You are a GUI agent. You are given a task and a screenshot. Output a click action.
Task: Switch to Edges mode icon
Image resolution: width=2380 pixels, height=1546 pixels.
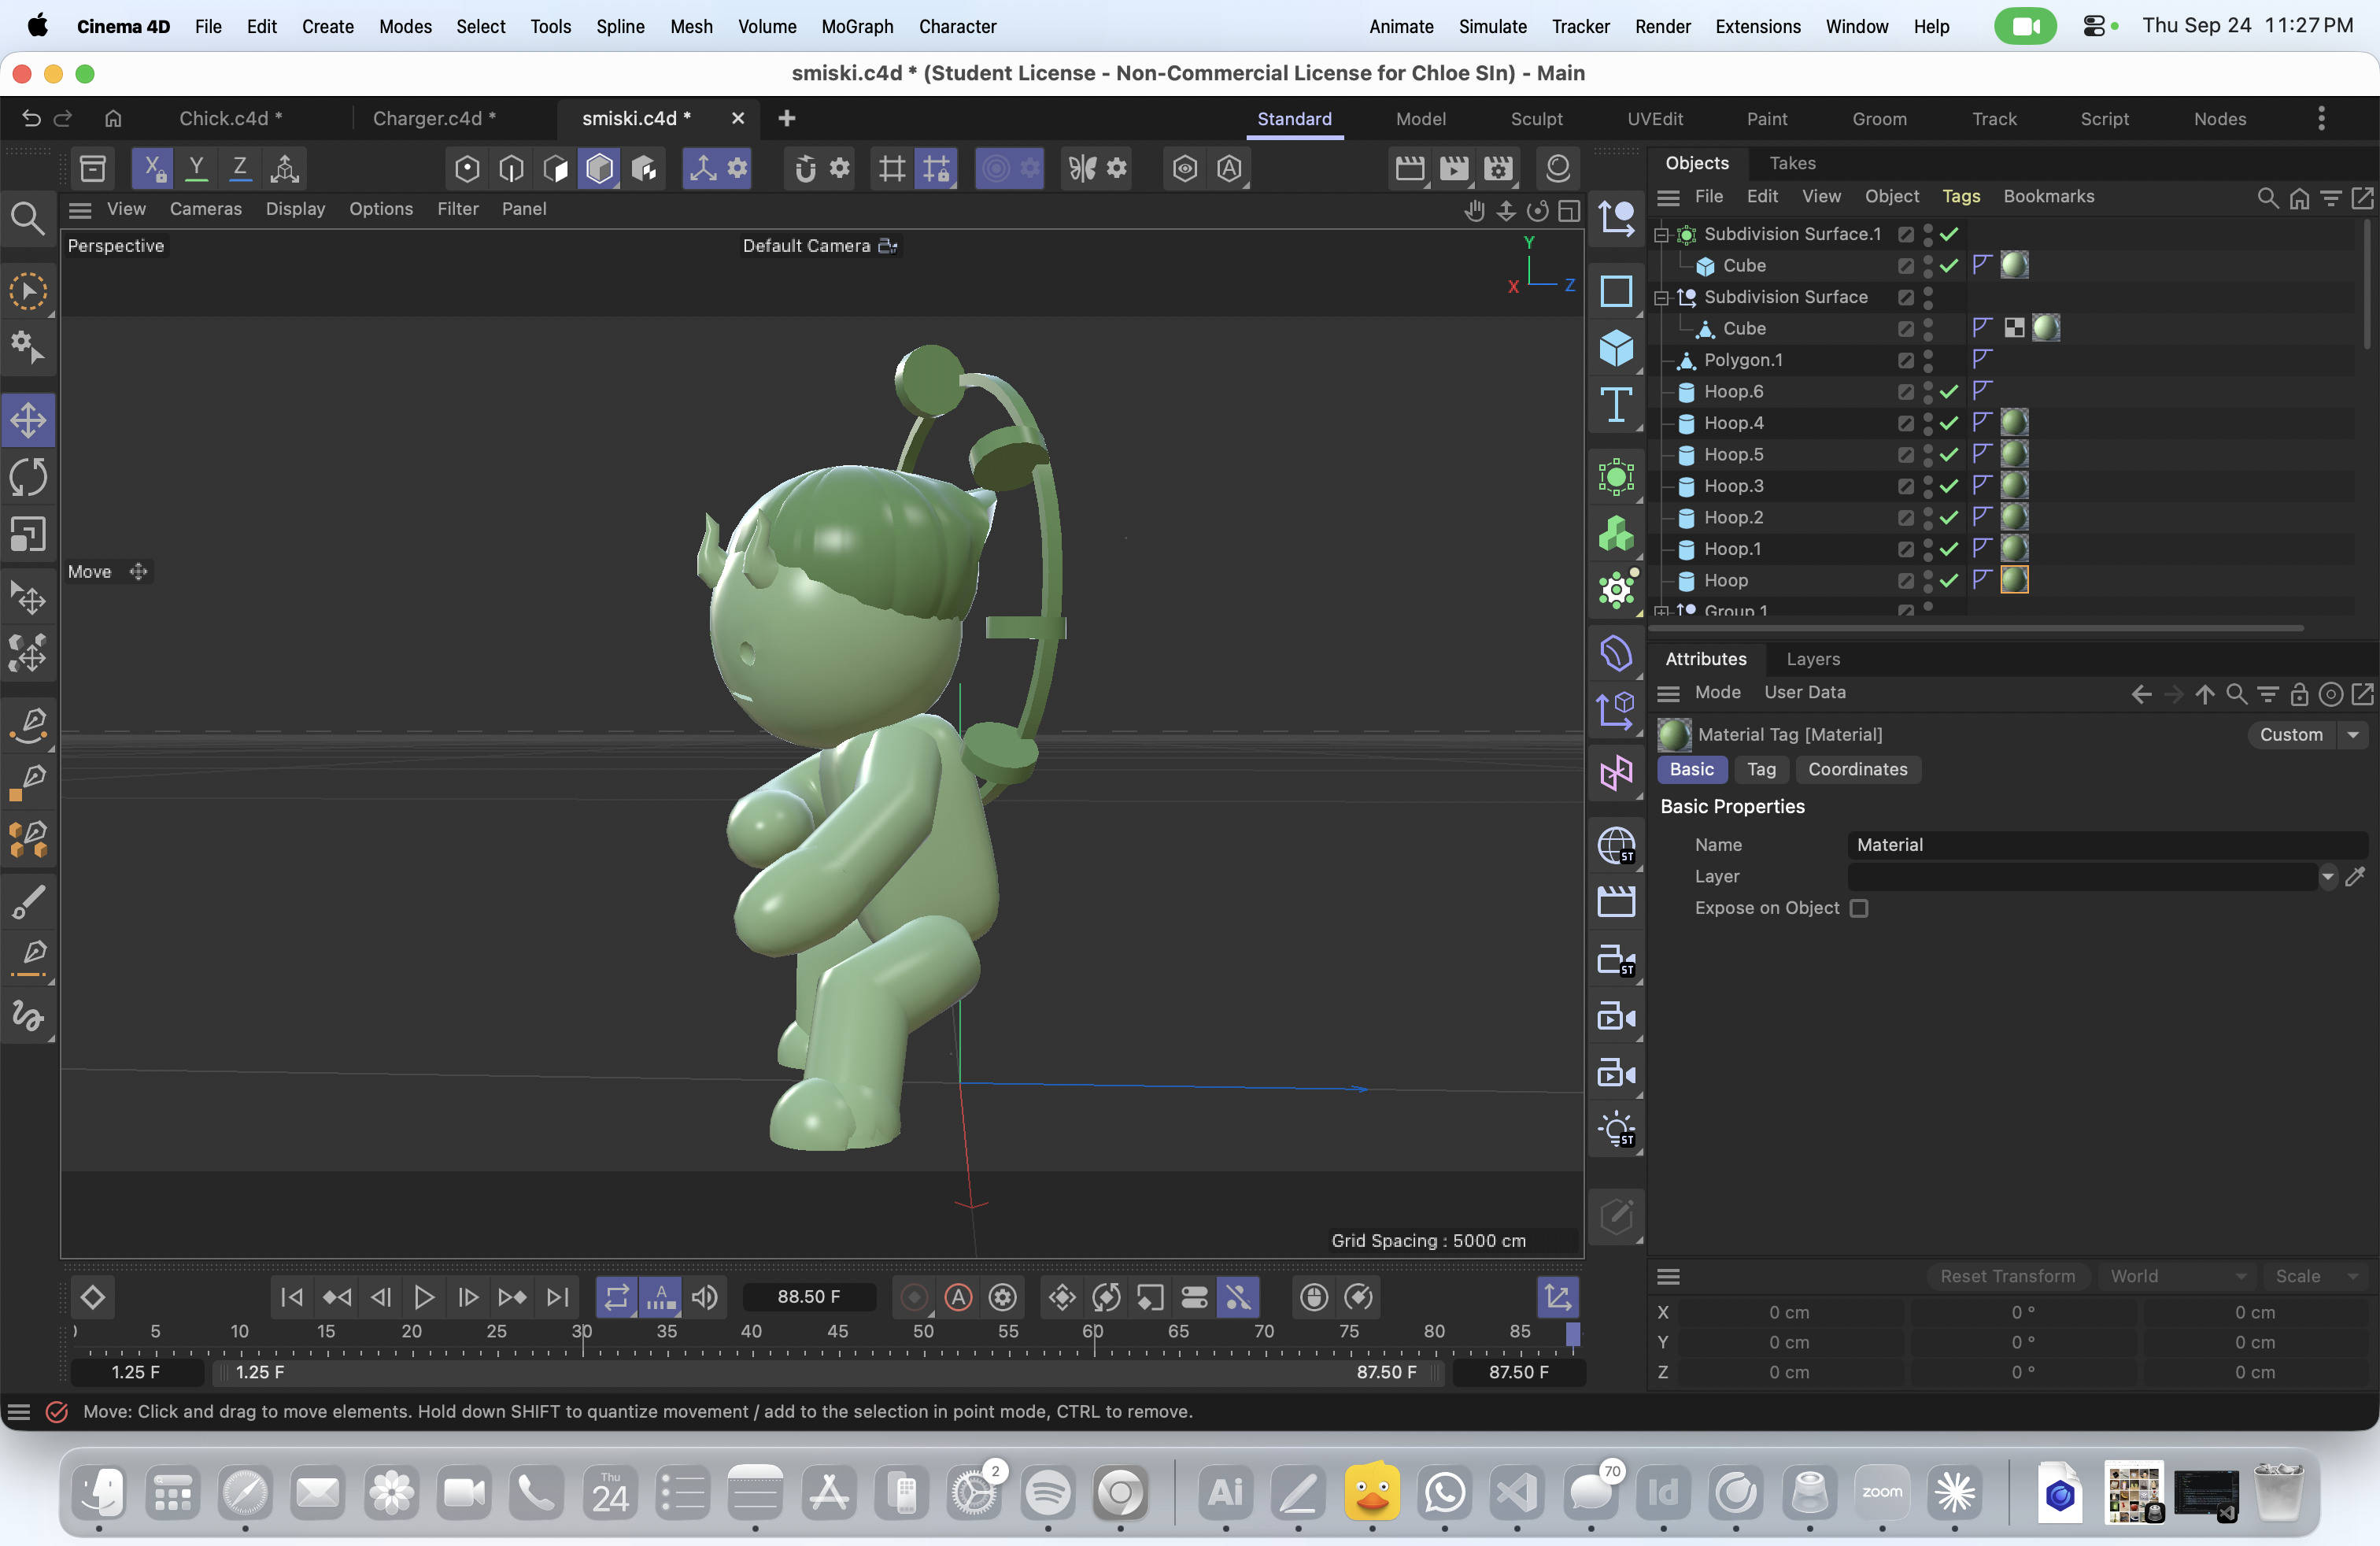point(511,168)
